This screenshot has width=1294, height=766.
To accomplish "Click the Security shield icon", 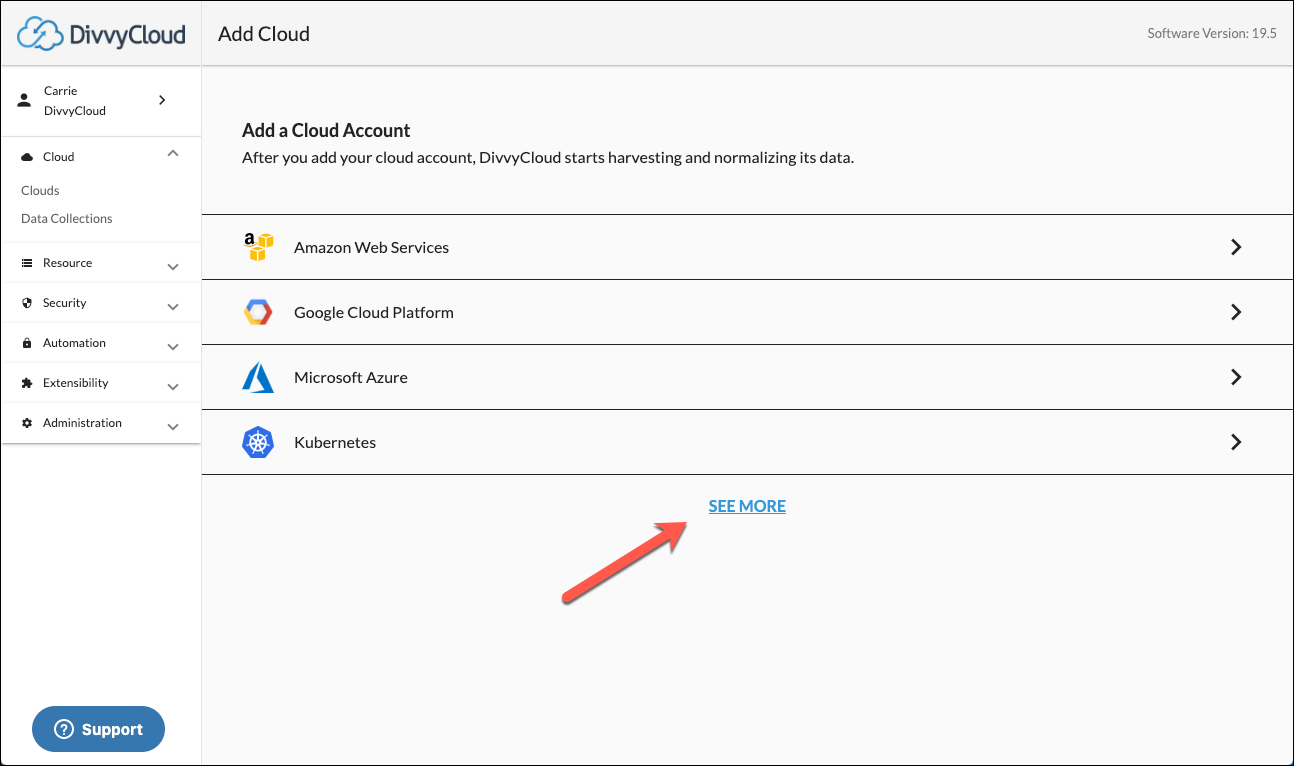I will coord(27,303).
